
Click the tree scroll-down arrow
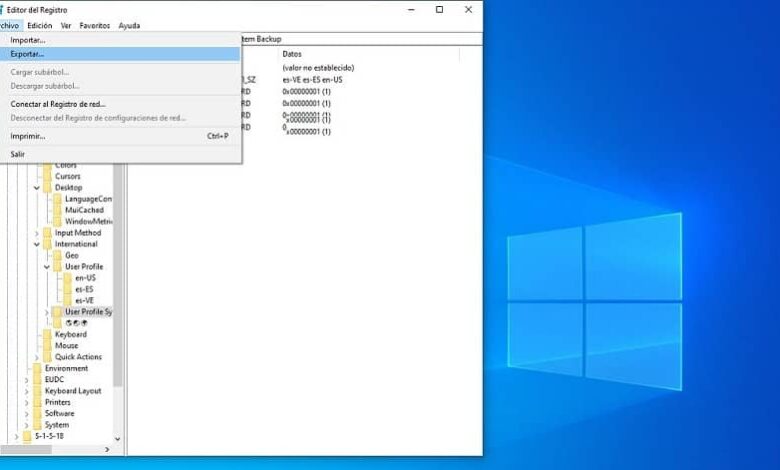click(x=118, y=439)
